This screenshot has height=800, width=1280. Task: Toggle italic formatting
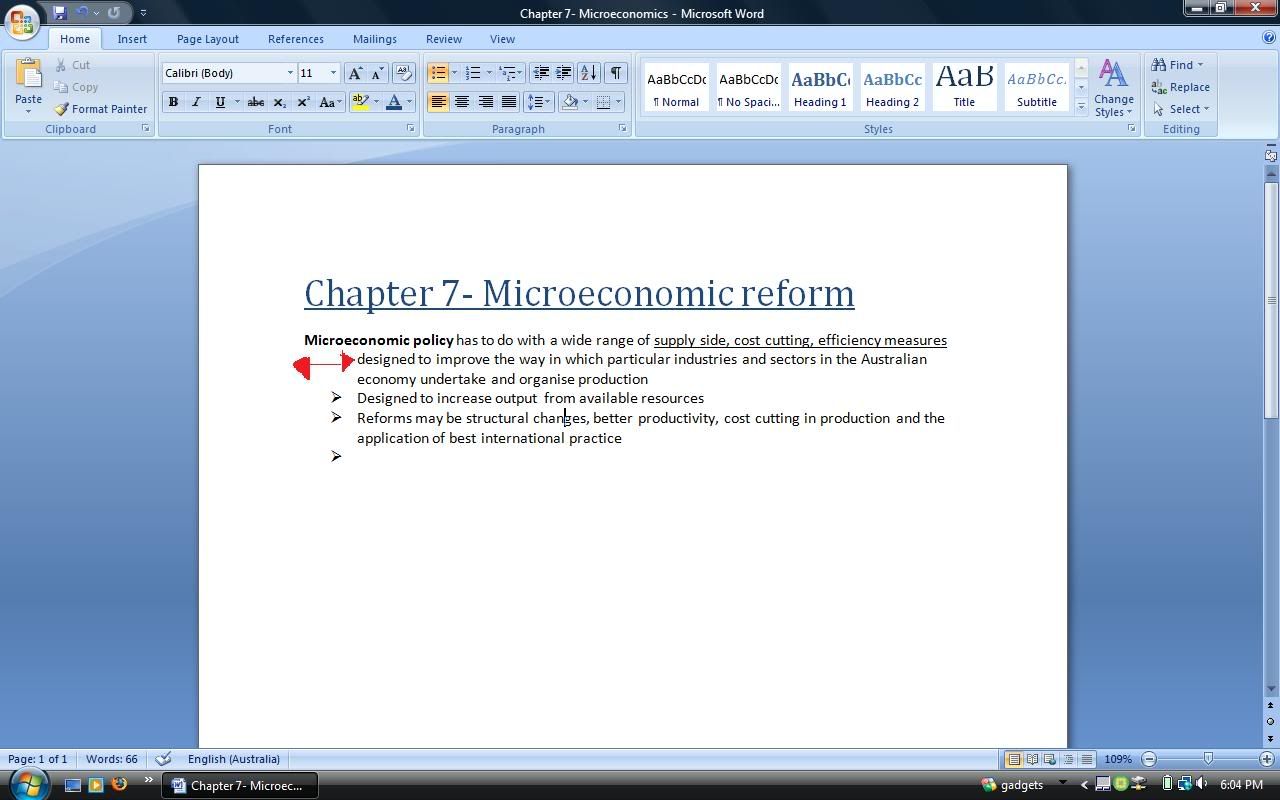pos(196,102)
